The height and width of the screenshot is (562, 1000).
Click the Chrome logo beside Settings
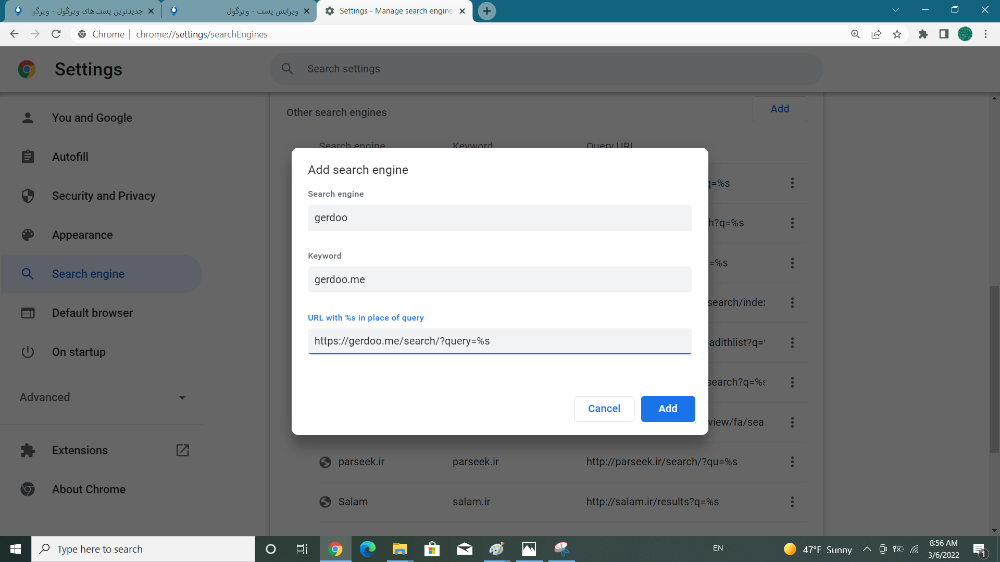pos(27,69)
